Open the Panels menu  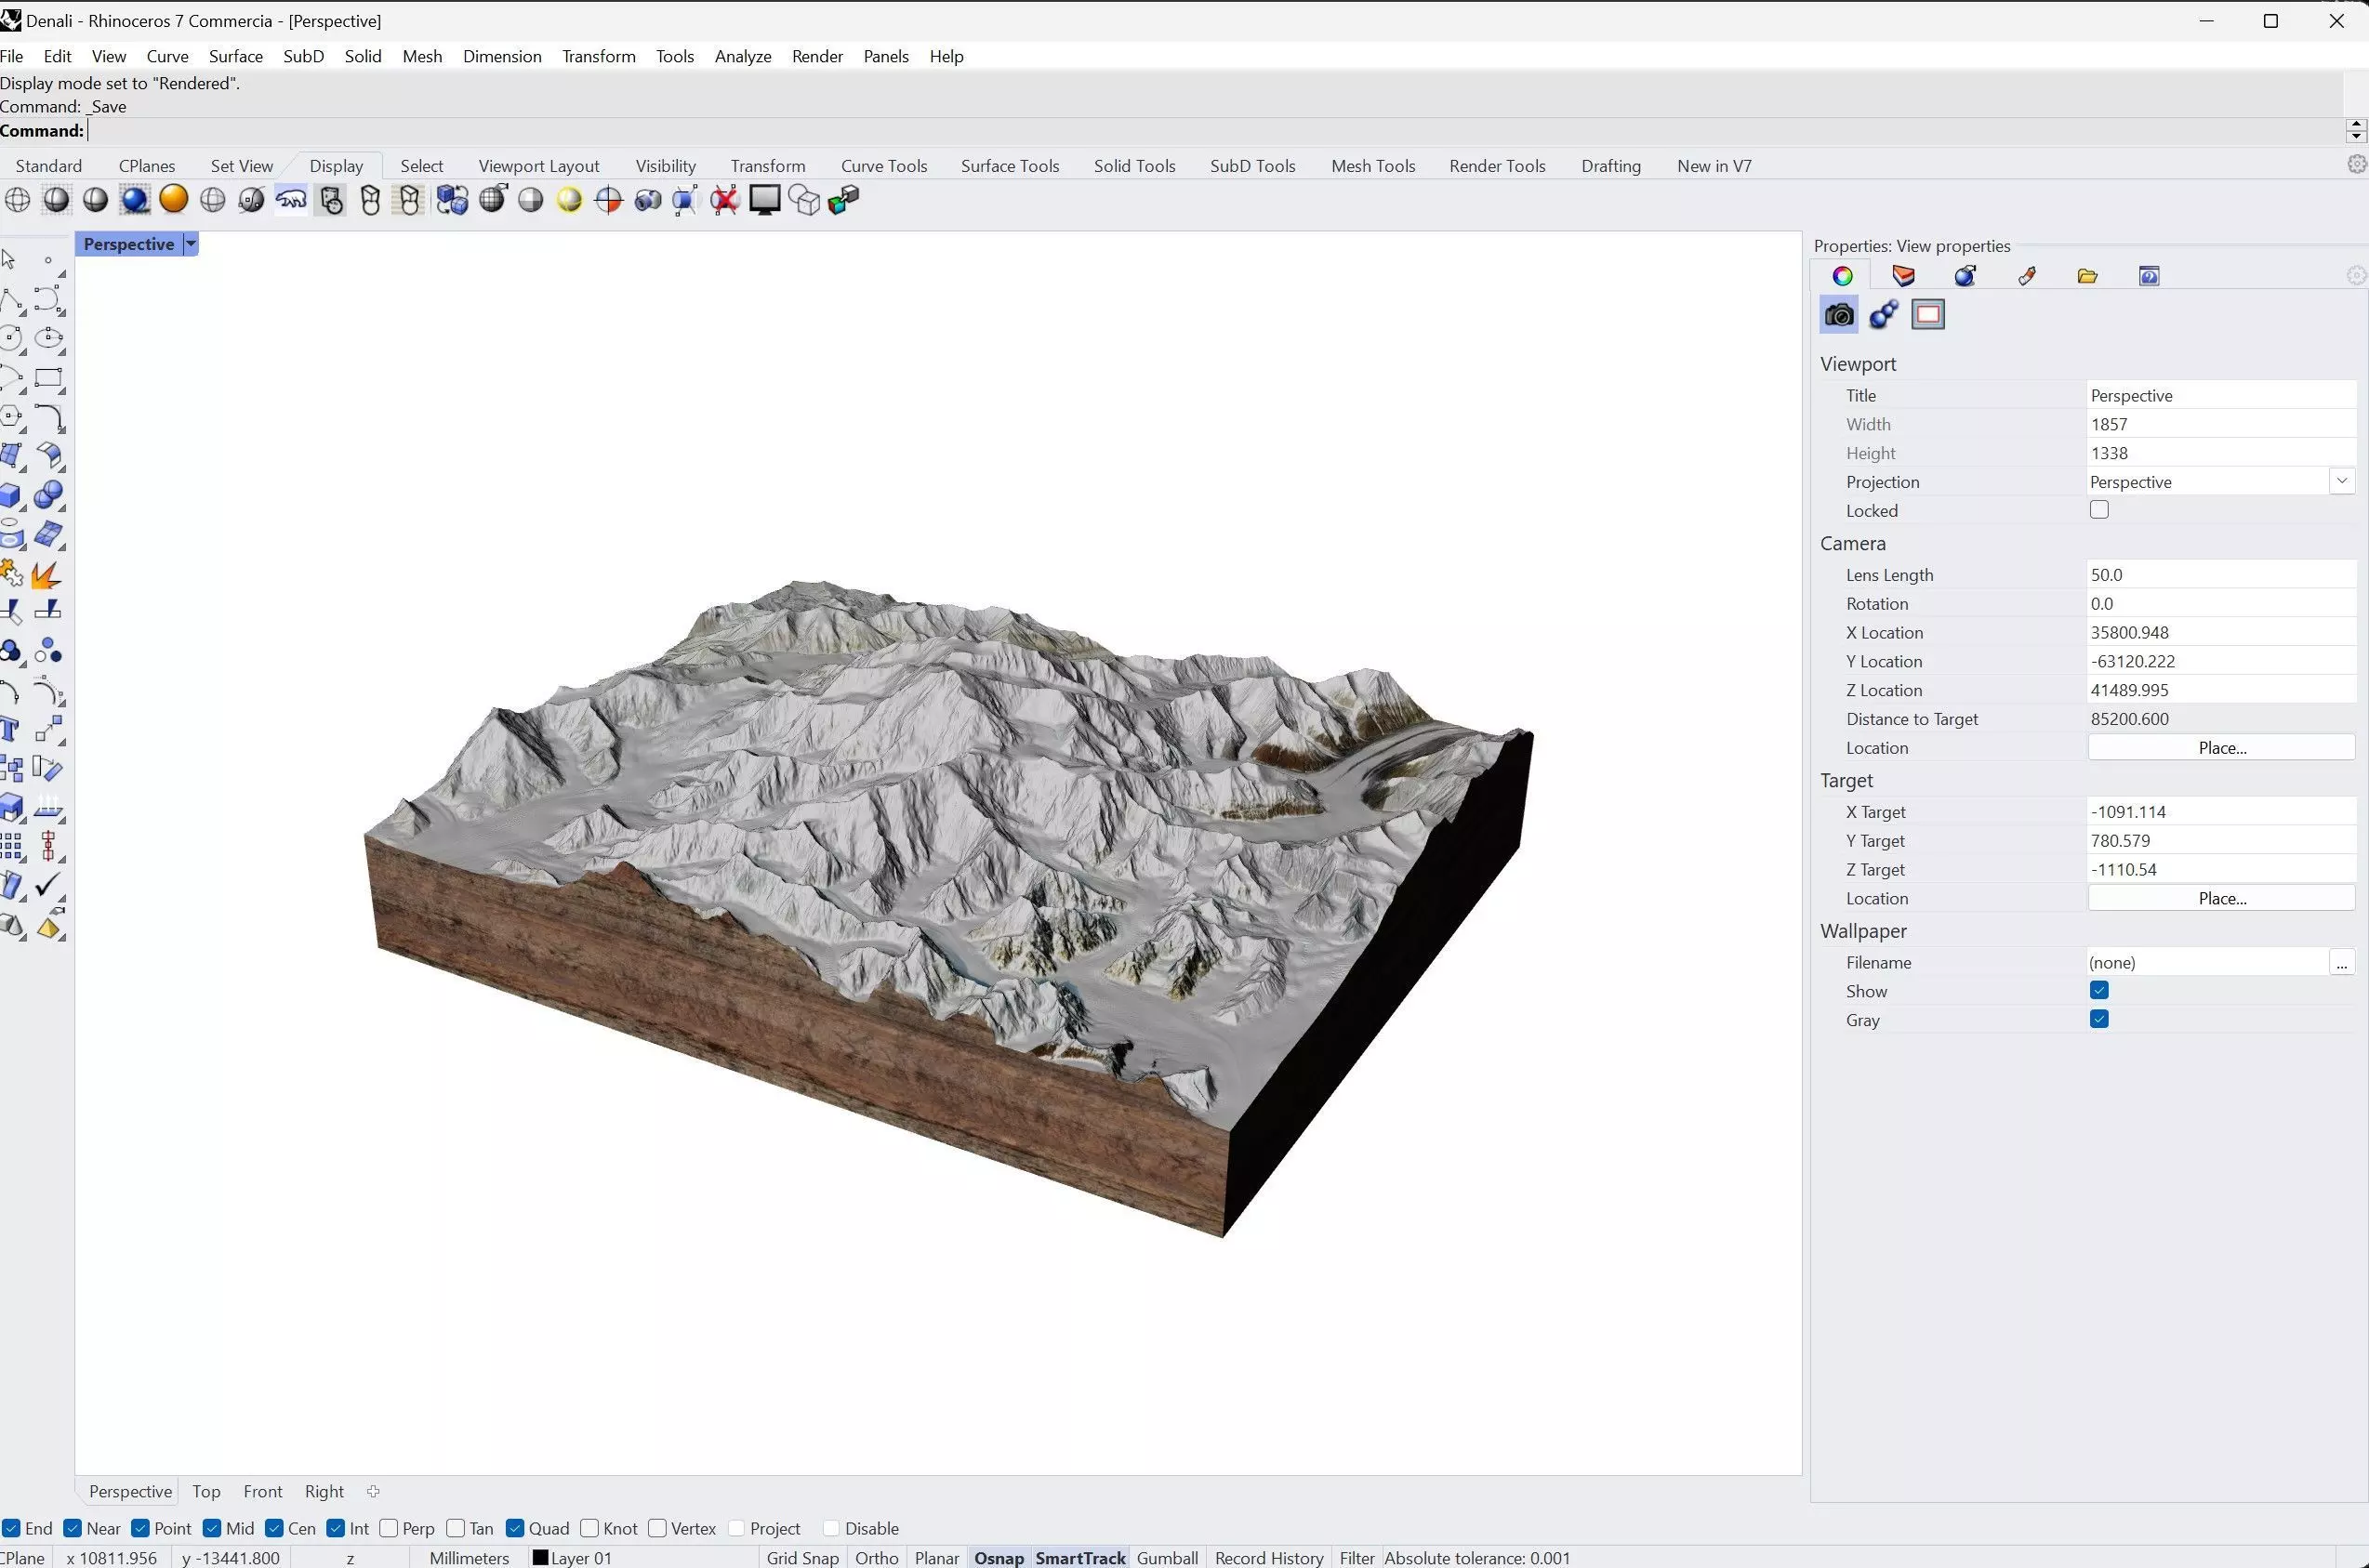point(886,56)
